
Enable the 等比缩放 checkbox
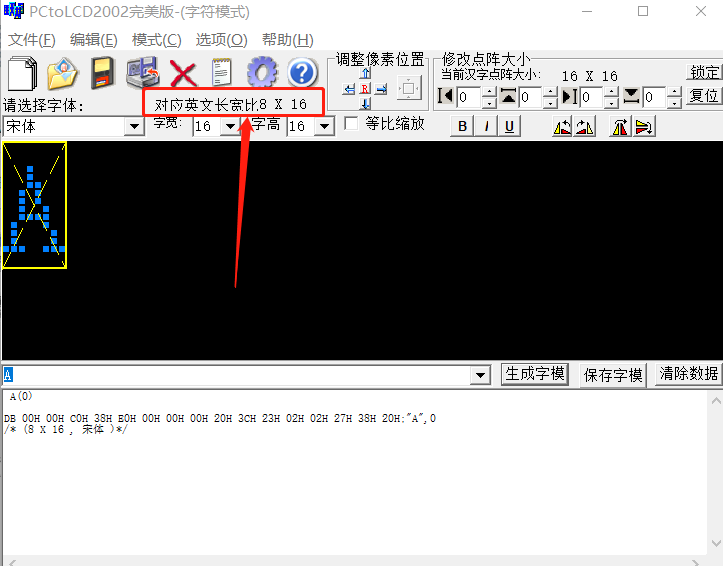(x=351, y=124)
